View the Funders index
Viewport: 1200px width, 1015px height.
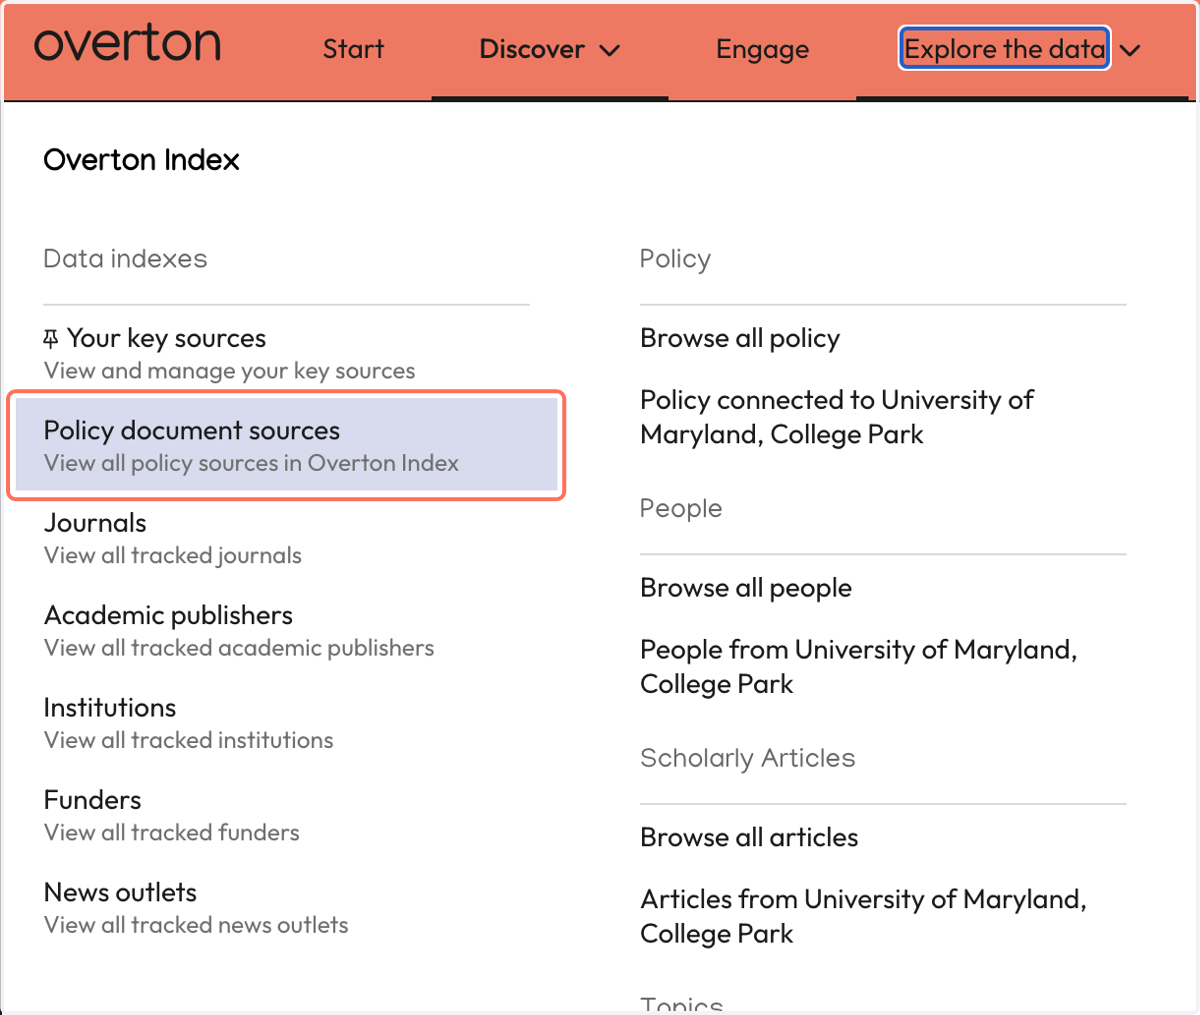click(x=92, y=800)
